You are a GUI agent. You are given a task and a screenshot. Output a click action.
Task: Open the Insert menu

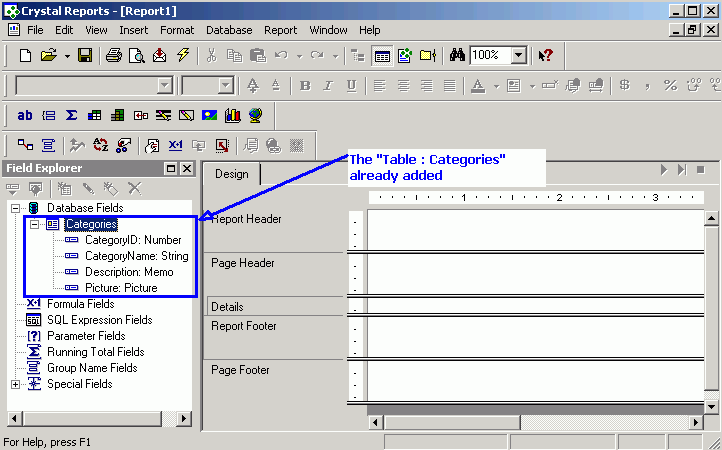click(x=134, y=30)
